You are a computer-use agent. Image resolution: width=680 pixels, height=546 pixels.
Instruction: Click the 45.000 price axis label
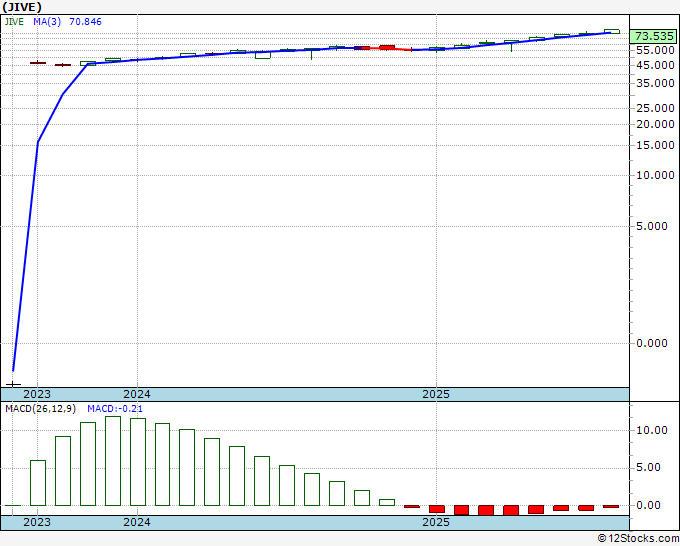[x=655, y=65]
